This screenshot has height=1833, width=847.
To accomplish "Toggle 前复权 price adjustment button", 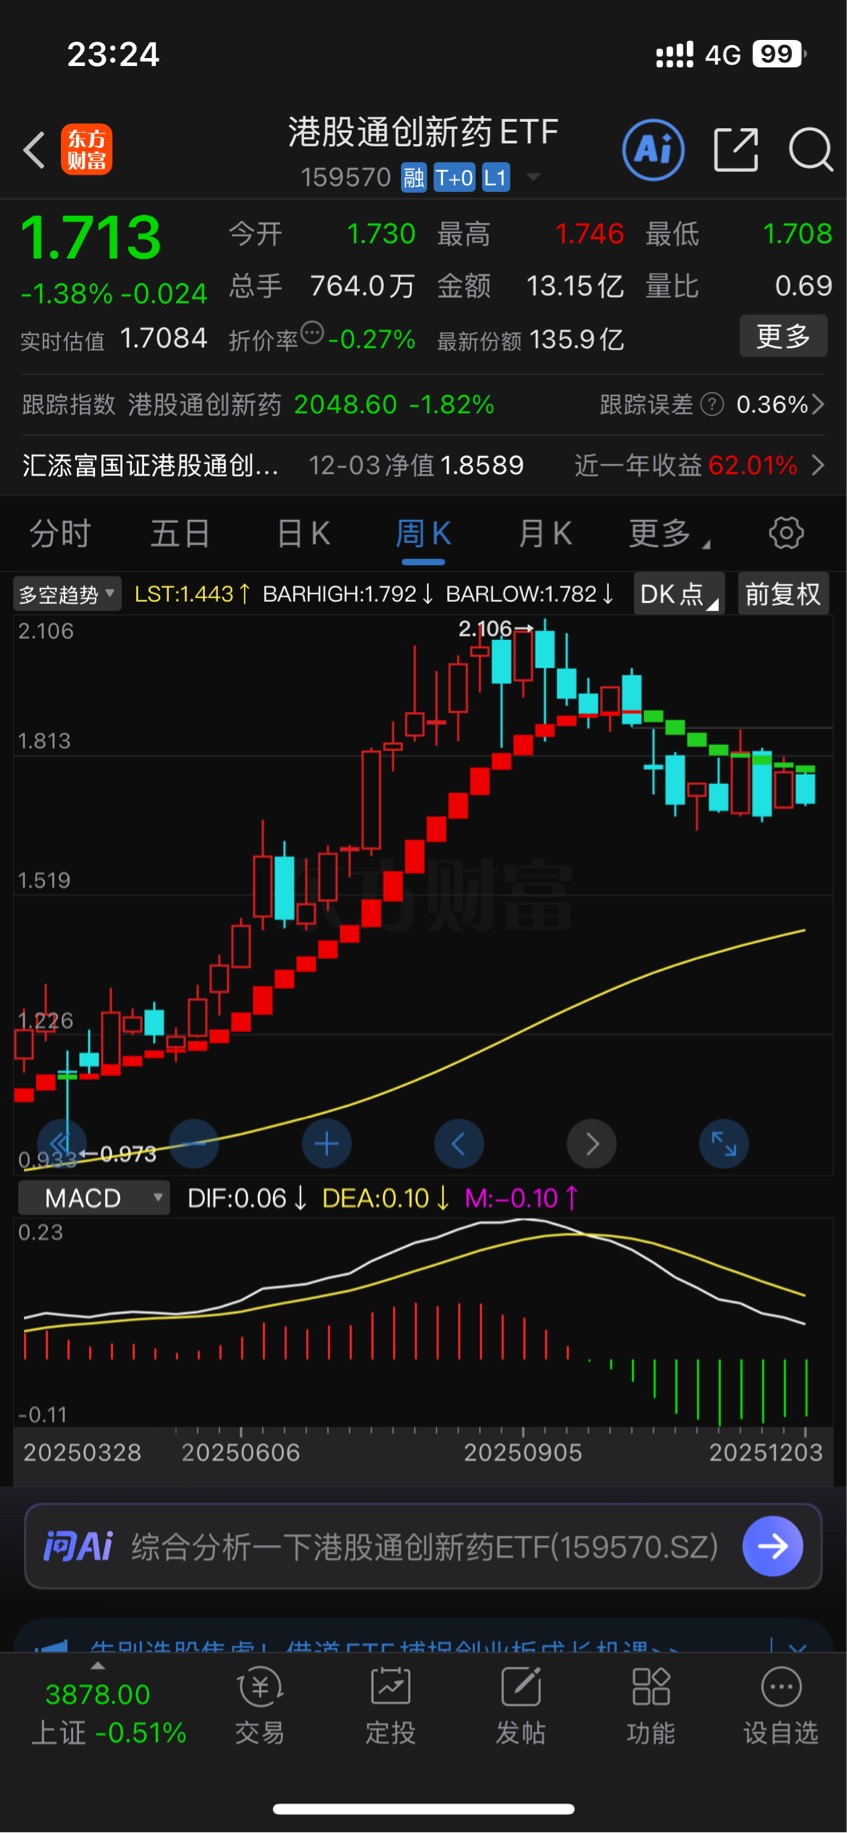I will pyautogui.click(x=783, y=594).
